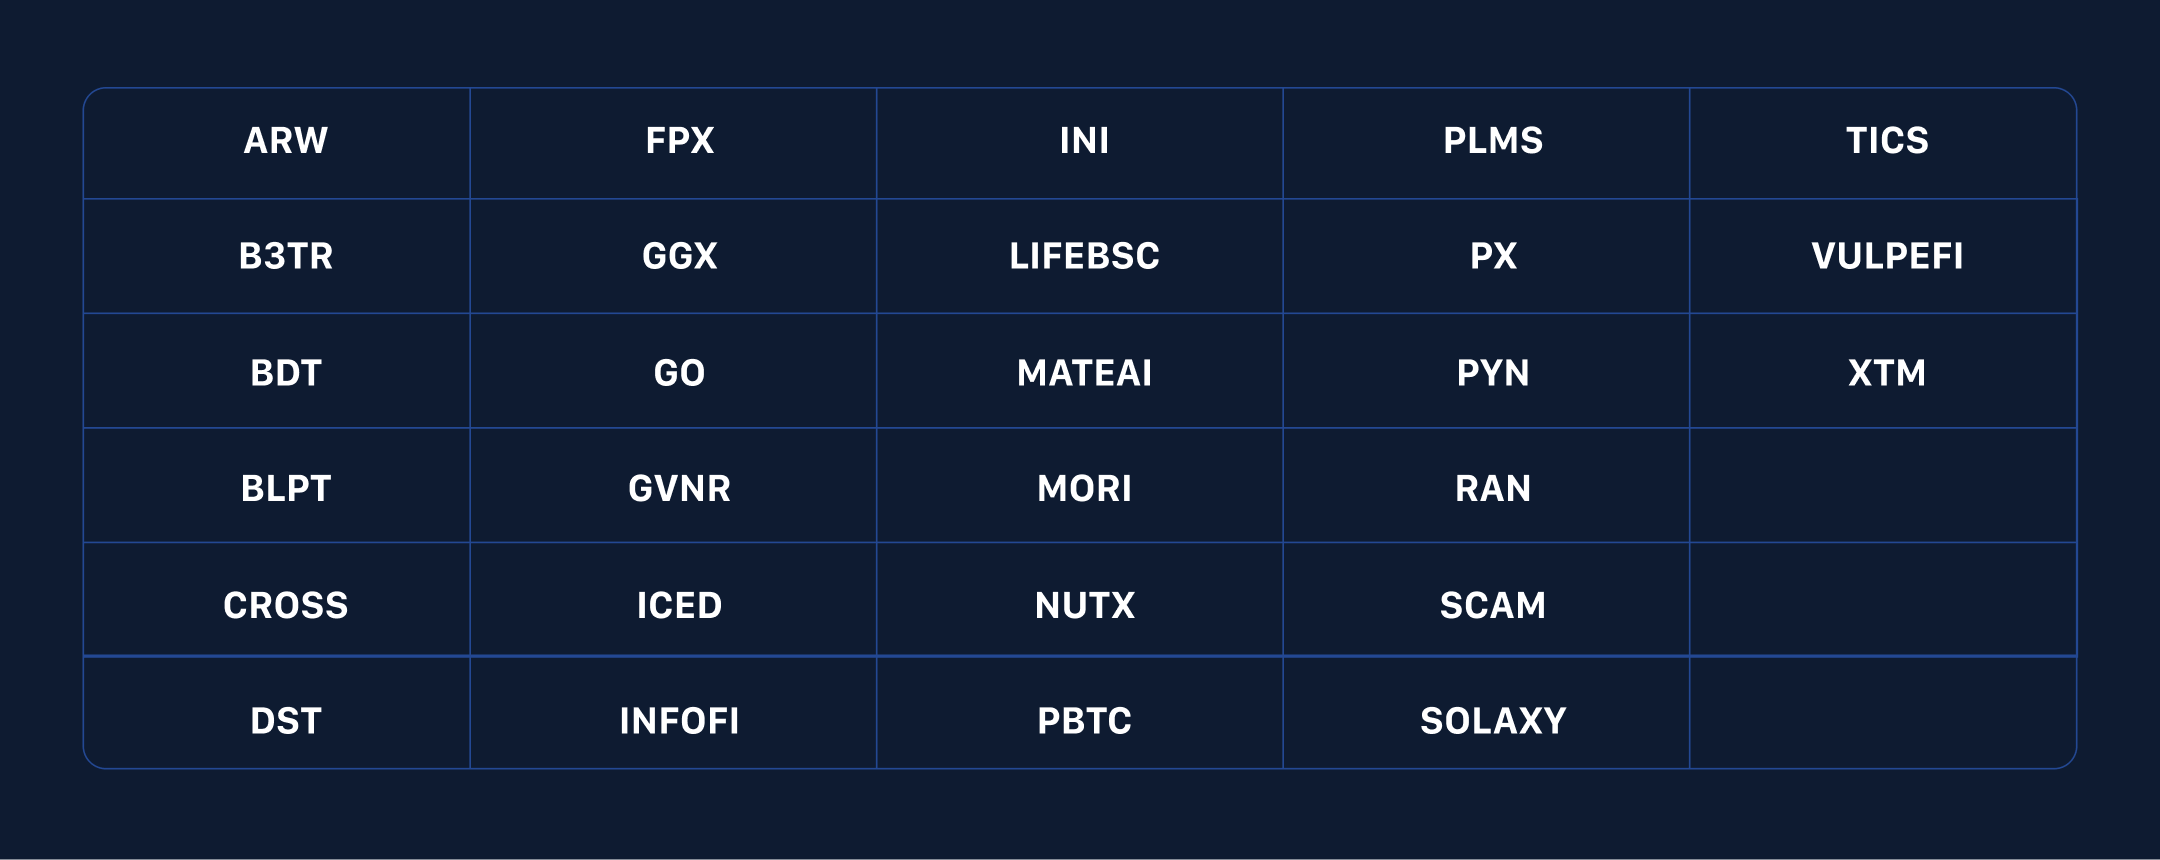Select the MORI cell
The image size is (2160, 860).
[x=1084, y=489]
